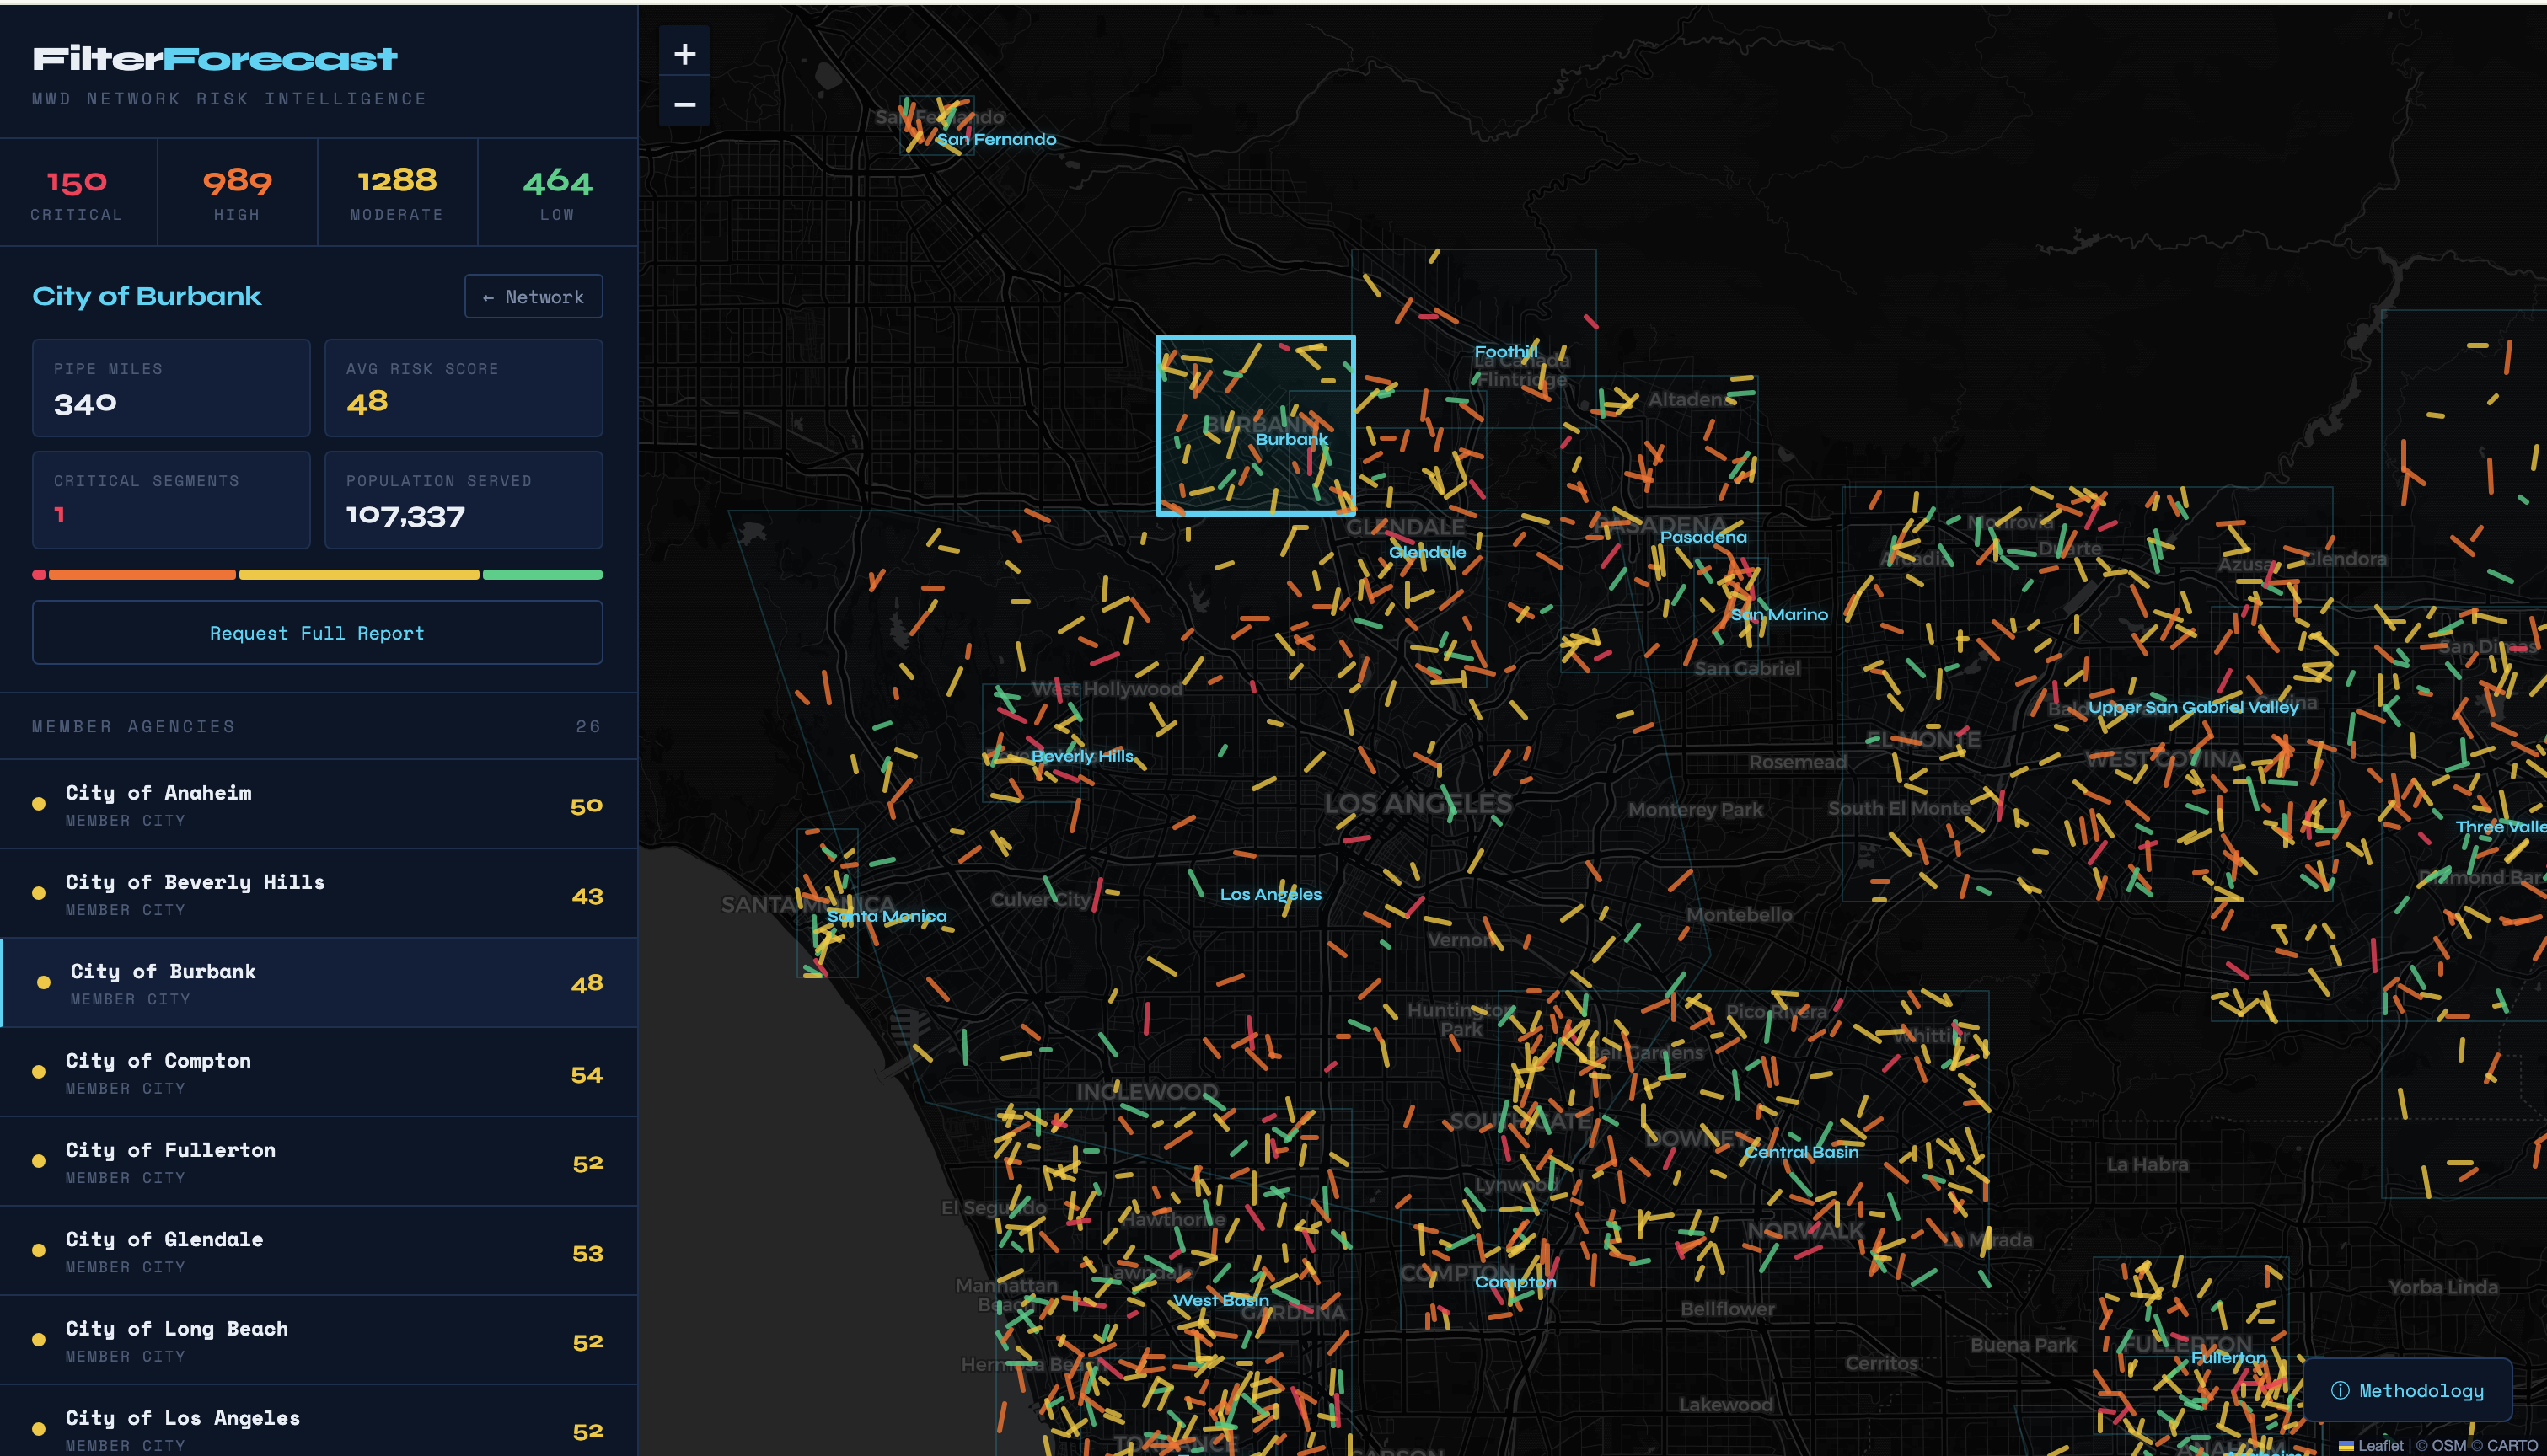2547x1456 pixels.
Task: Click the Upper San Gabriel Valley label
Action: [2193, 707]
